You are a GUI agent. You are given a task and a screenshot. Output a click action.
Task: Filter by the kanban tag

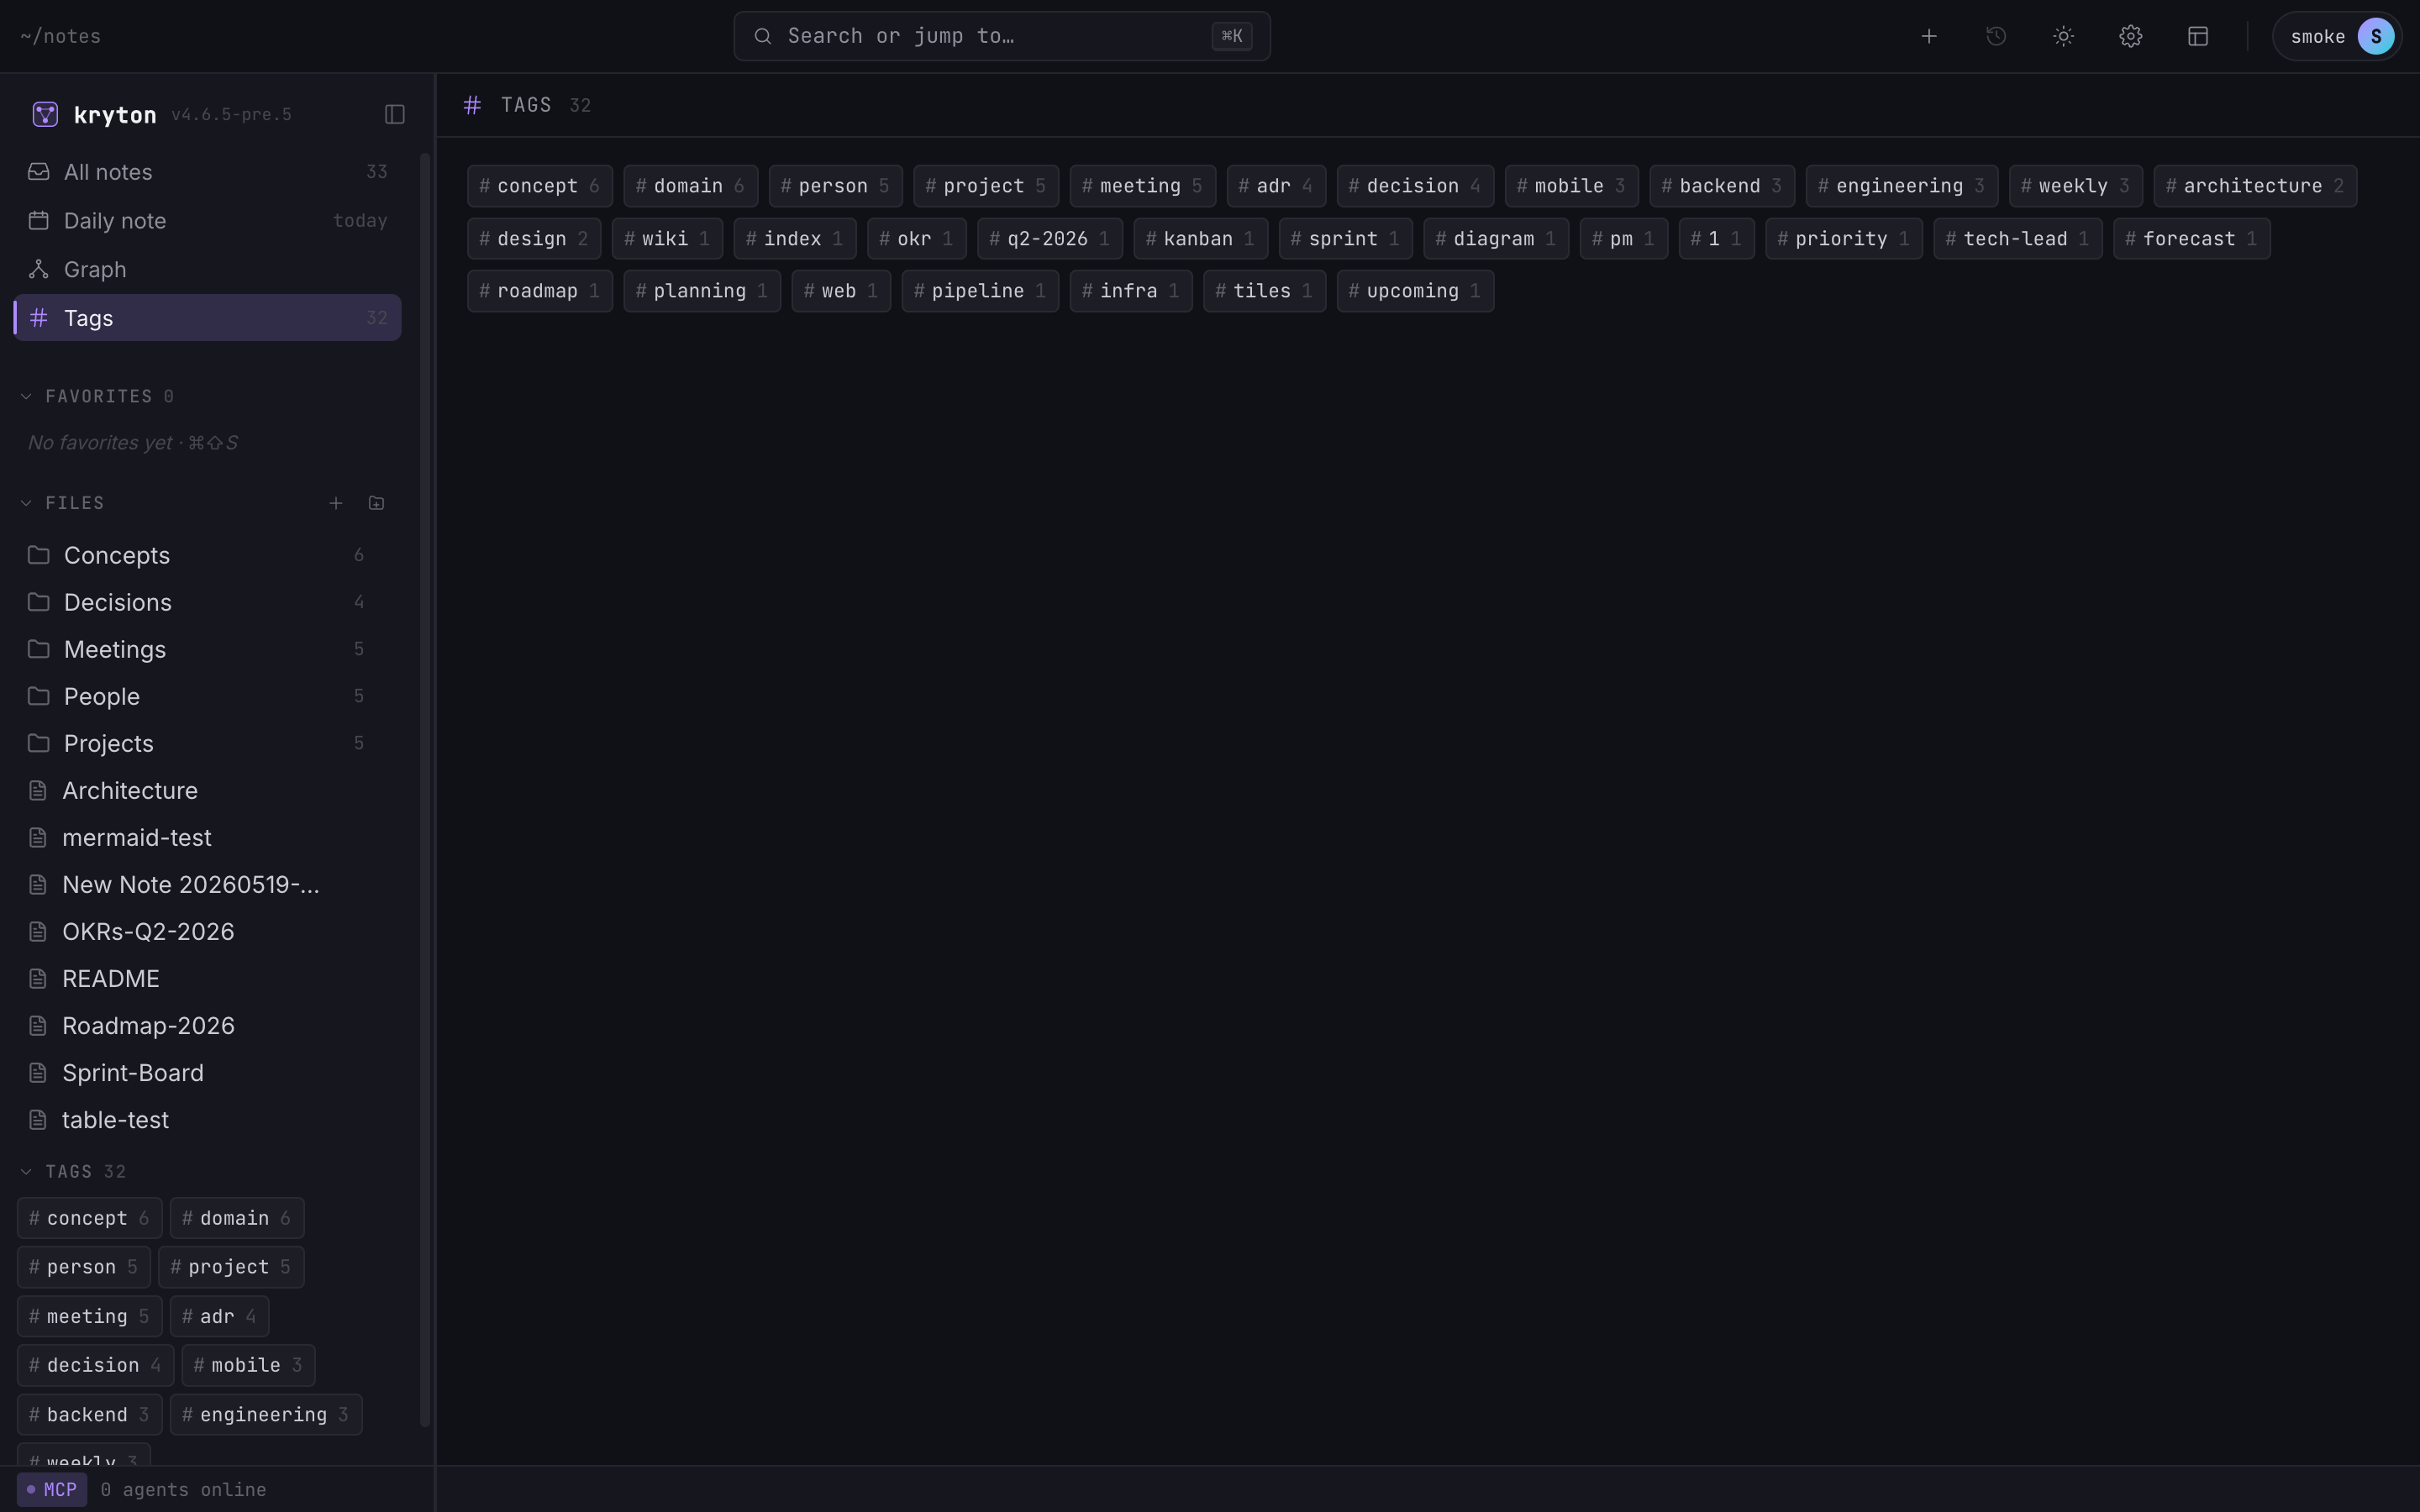[1201, 239]
